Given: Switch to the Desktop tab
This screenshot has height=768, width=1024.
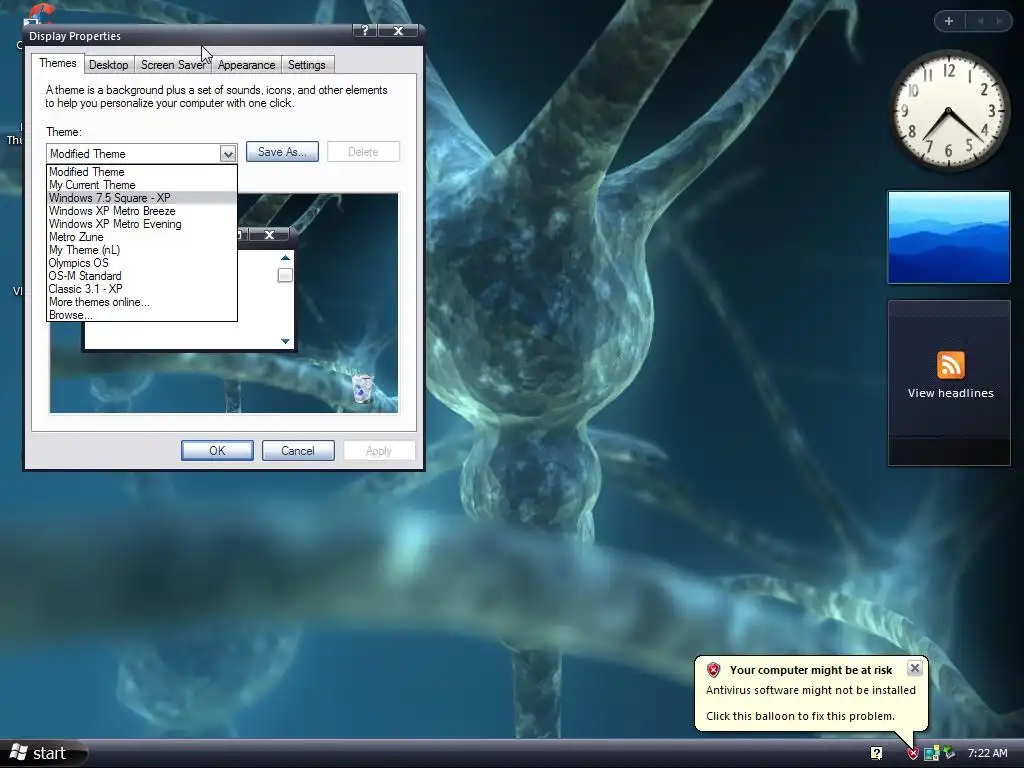Looking at the screenshot, I should [108, 65].
